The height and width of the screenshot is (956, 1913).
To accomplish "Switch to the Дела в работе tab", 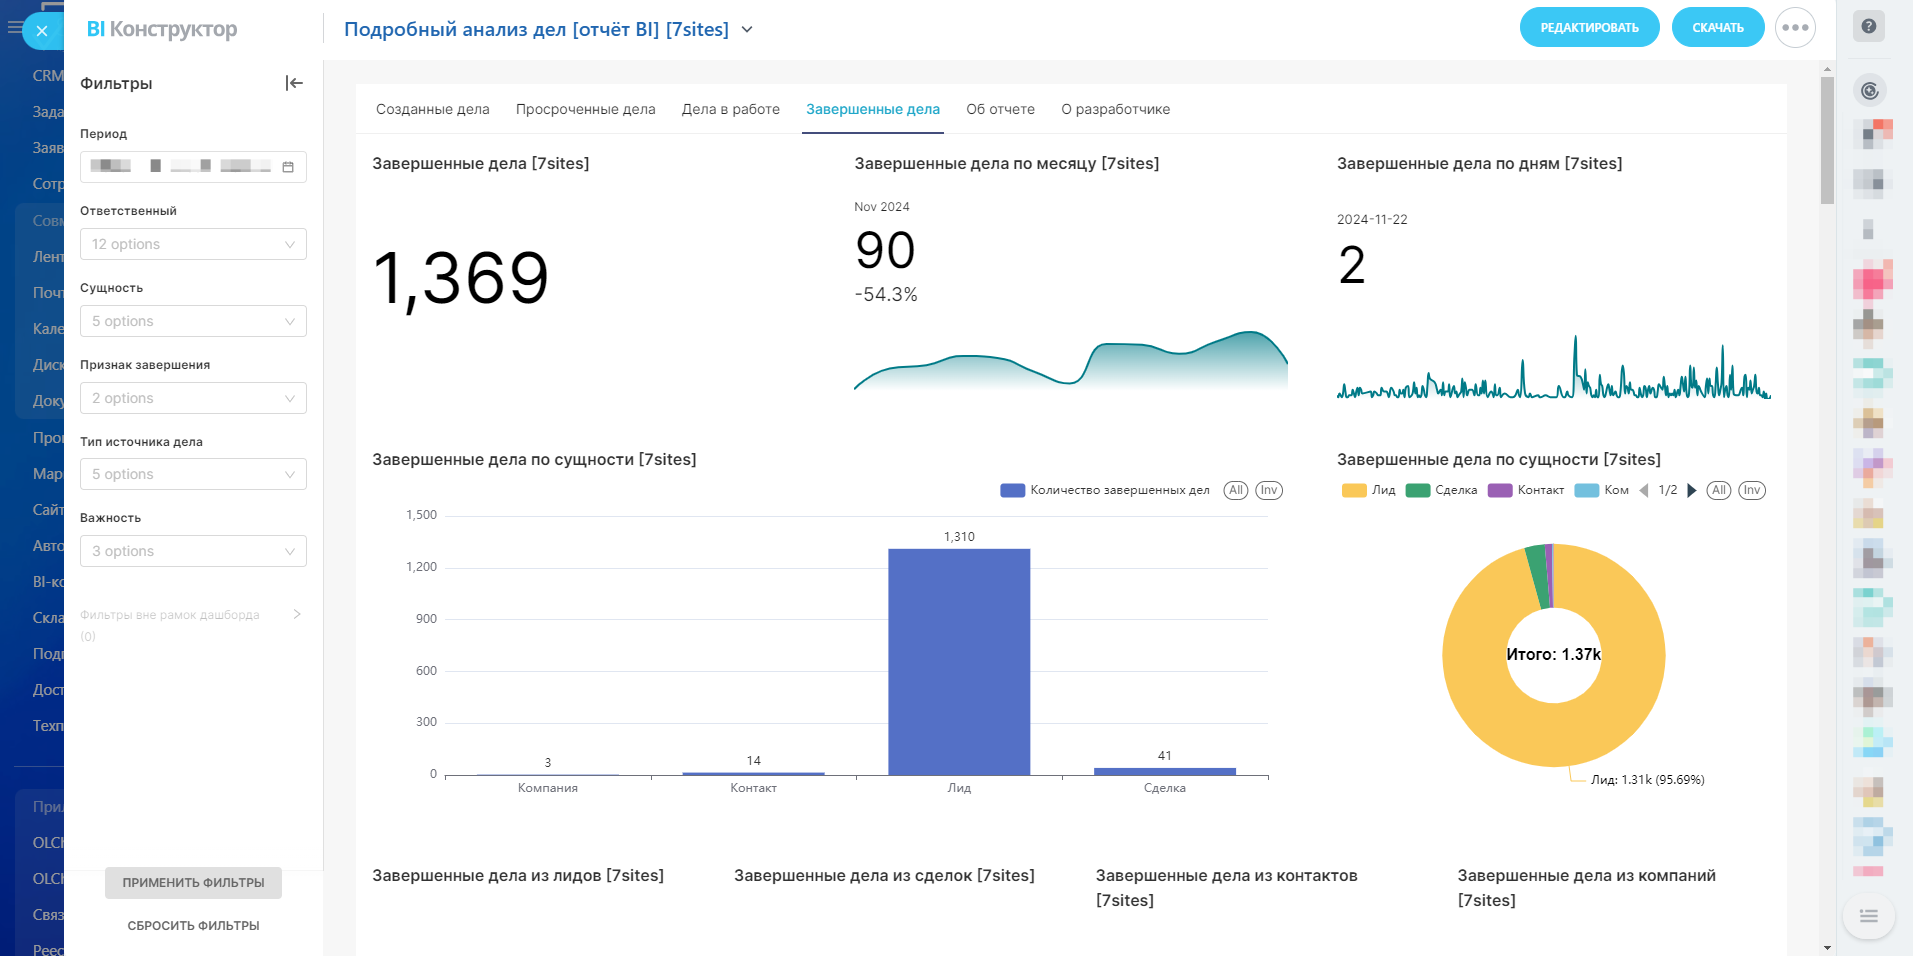I will (x=730, y=109).
